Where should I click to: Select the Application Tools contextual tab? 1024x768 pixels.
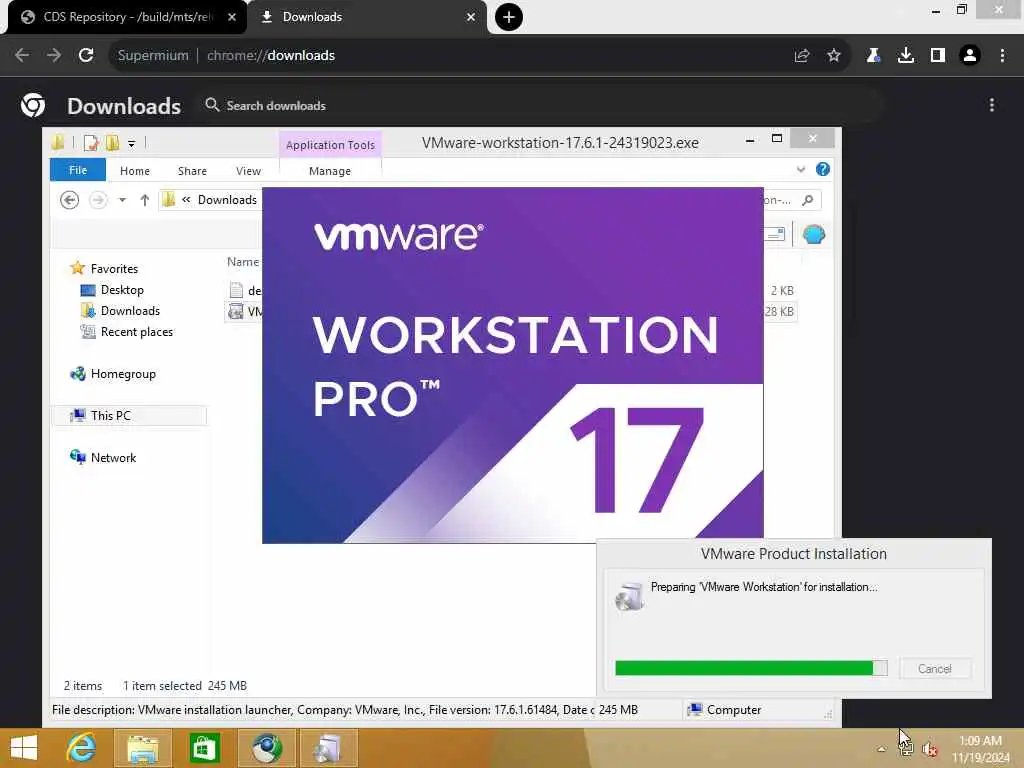pyautogui.click(x=330, y=145)
